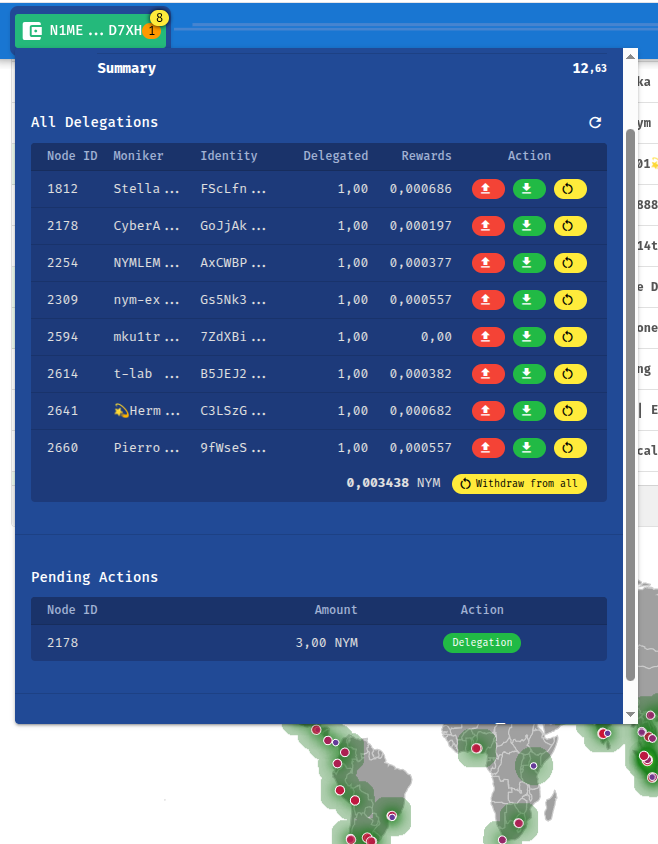Click the green Delegation pending action badge
Image resolution: width=658 pixels, height=844 pixels.
[x=481, y=643]
